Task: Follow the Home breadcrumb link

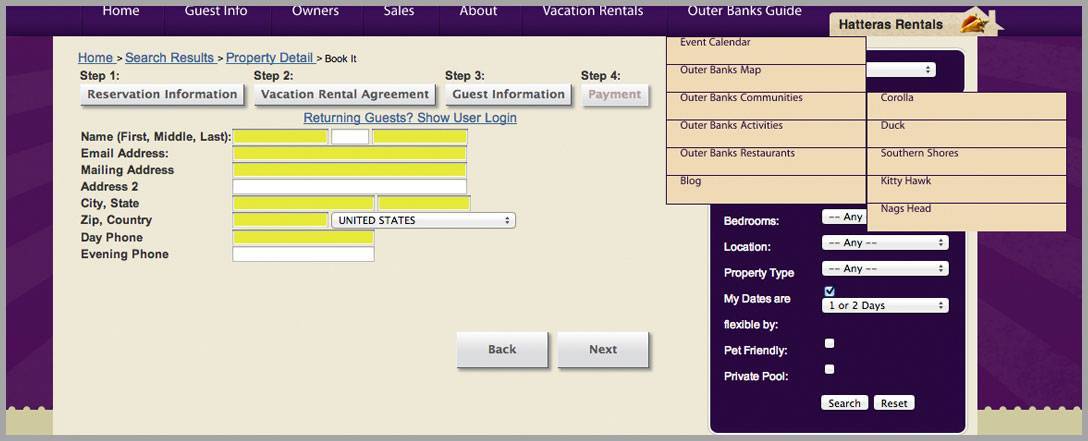Action: tap(96, 58)
